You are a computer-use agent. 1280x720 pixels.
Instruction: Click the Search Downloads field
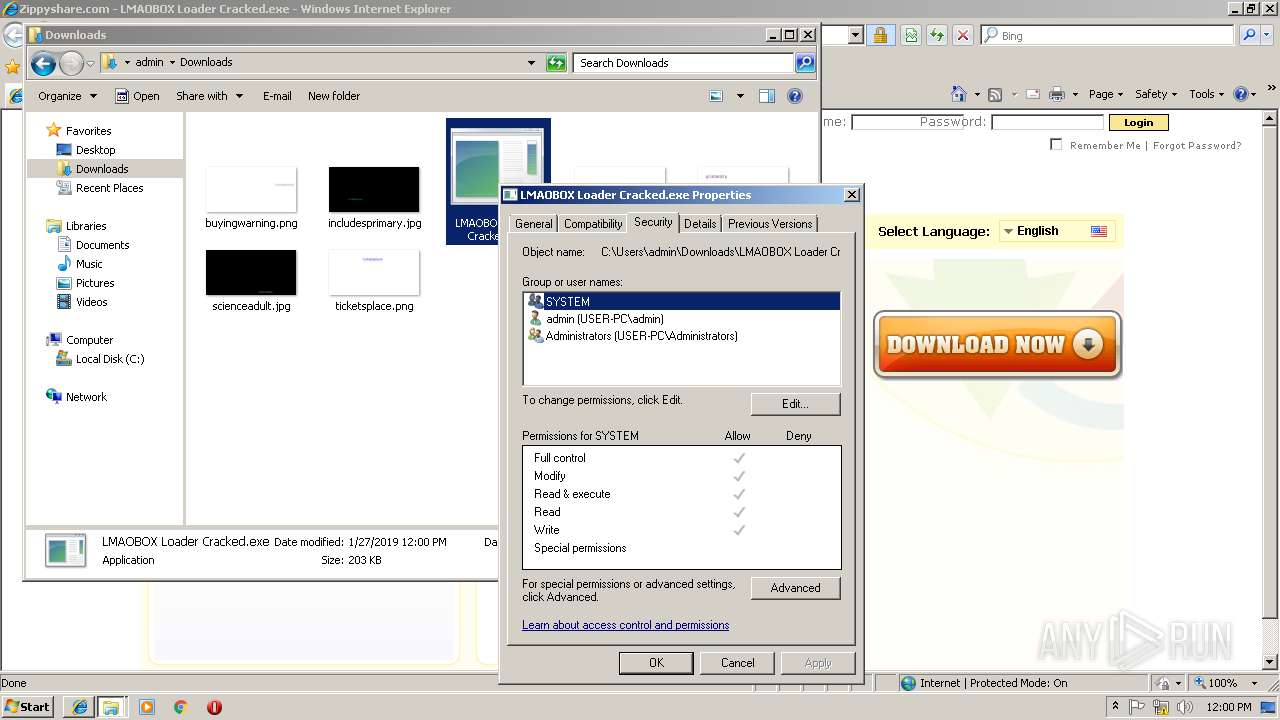684,63
